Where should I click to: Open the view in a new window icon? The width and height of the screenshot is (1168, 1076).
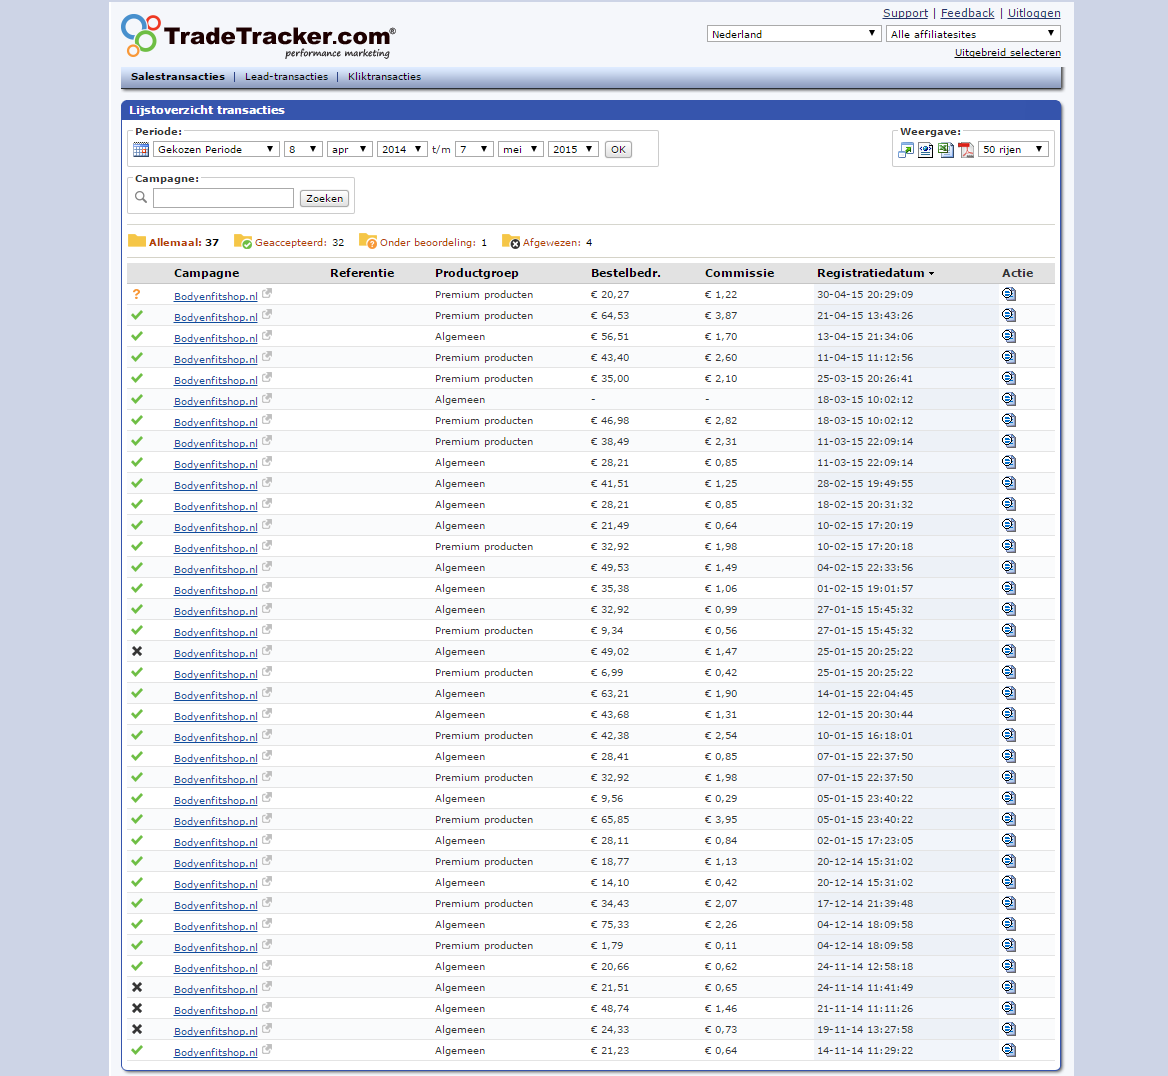906,150
